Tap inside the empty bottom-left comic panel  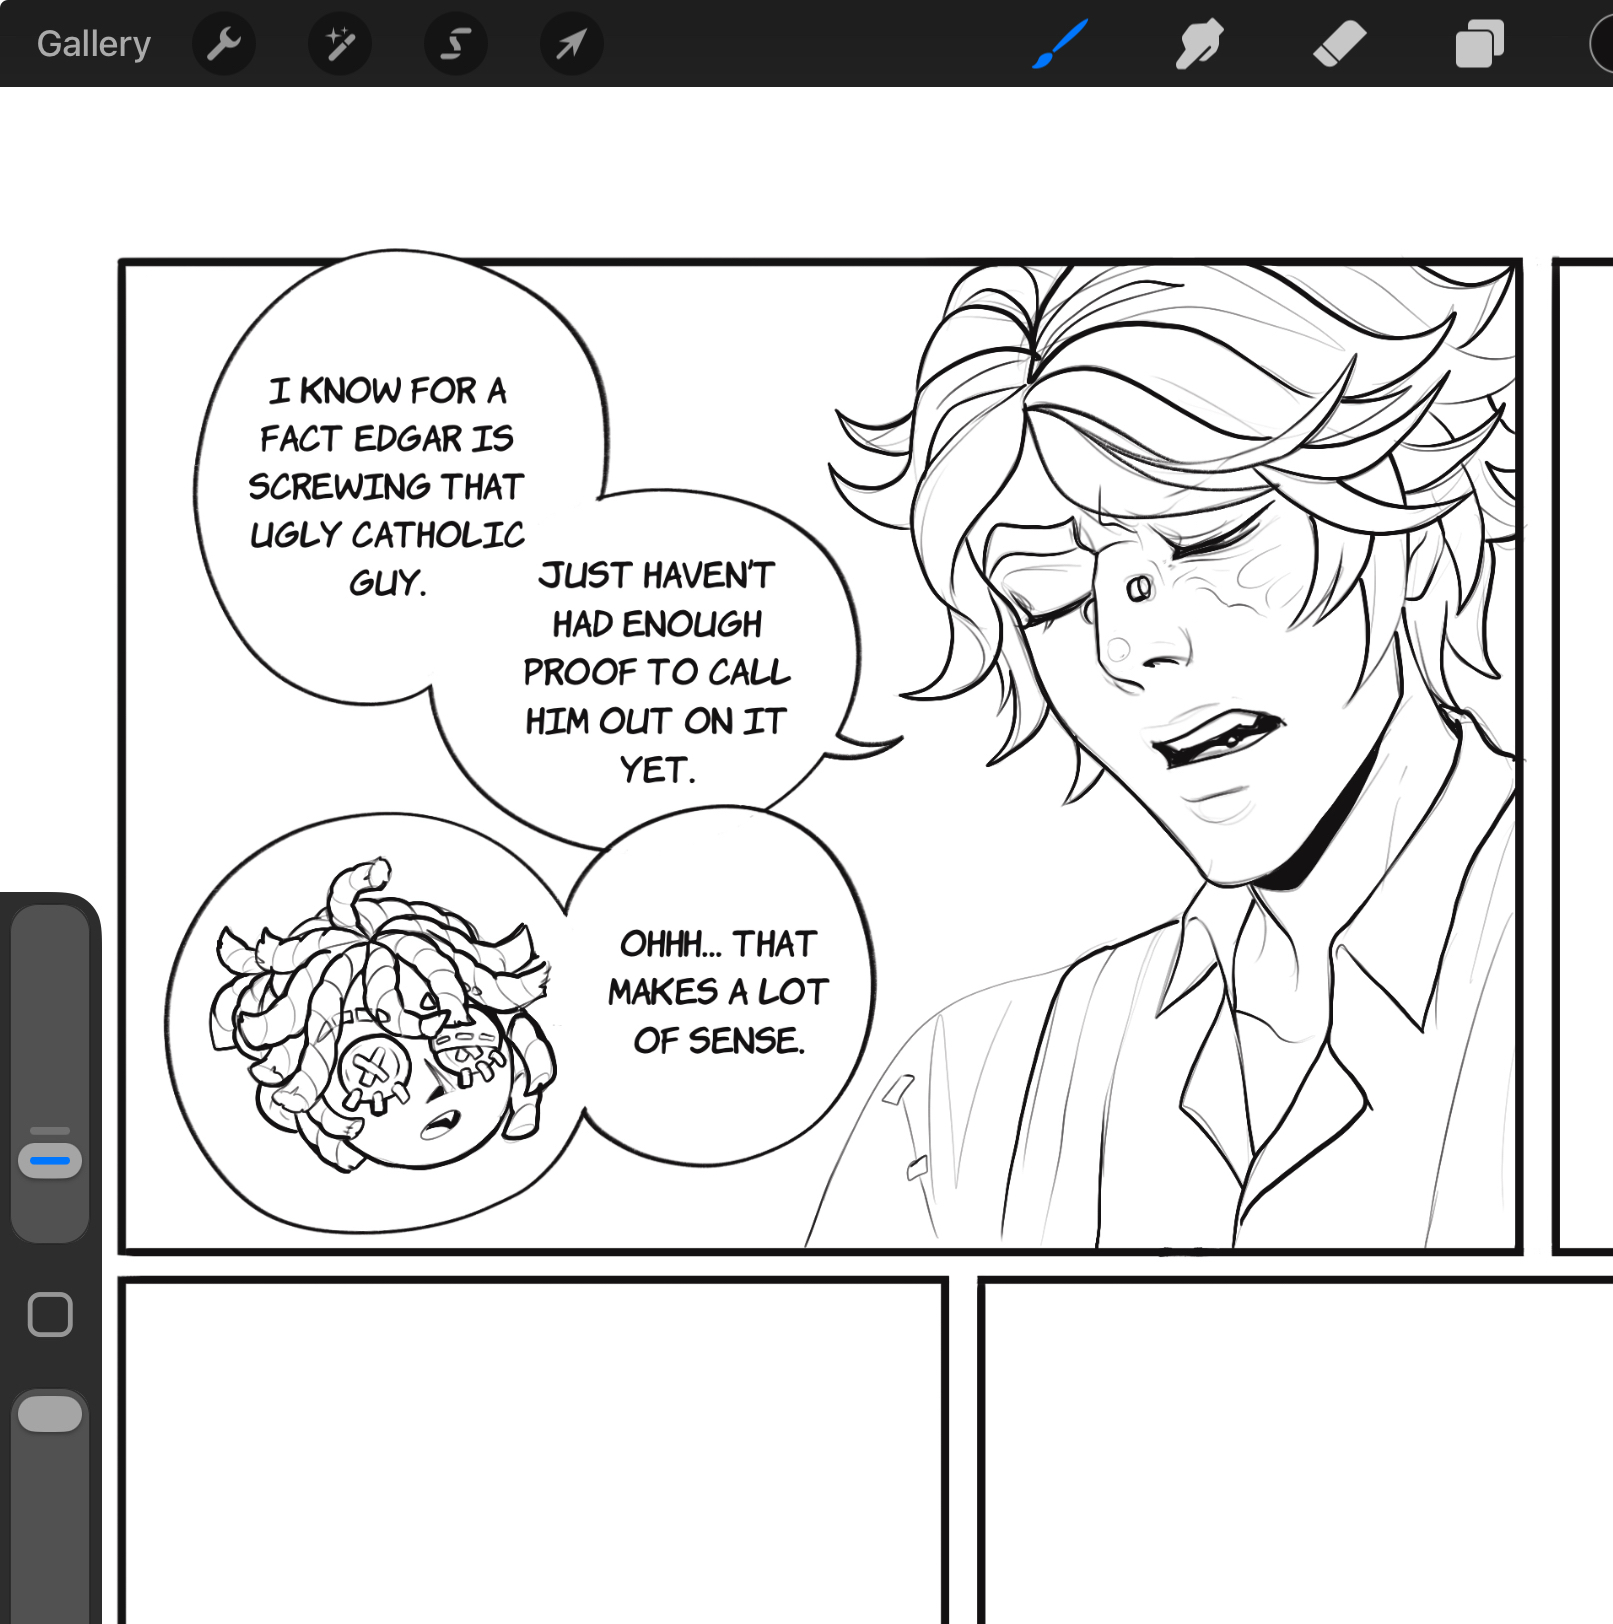point(532,1450)
